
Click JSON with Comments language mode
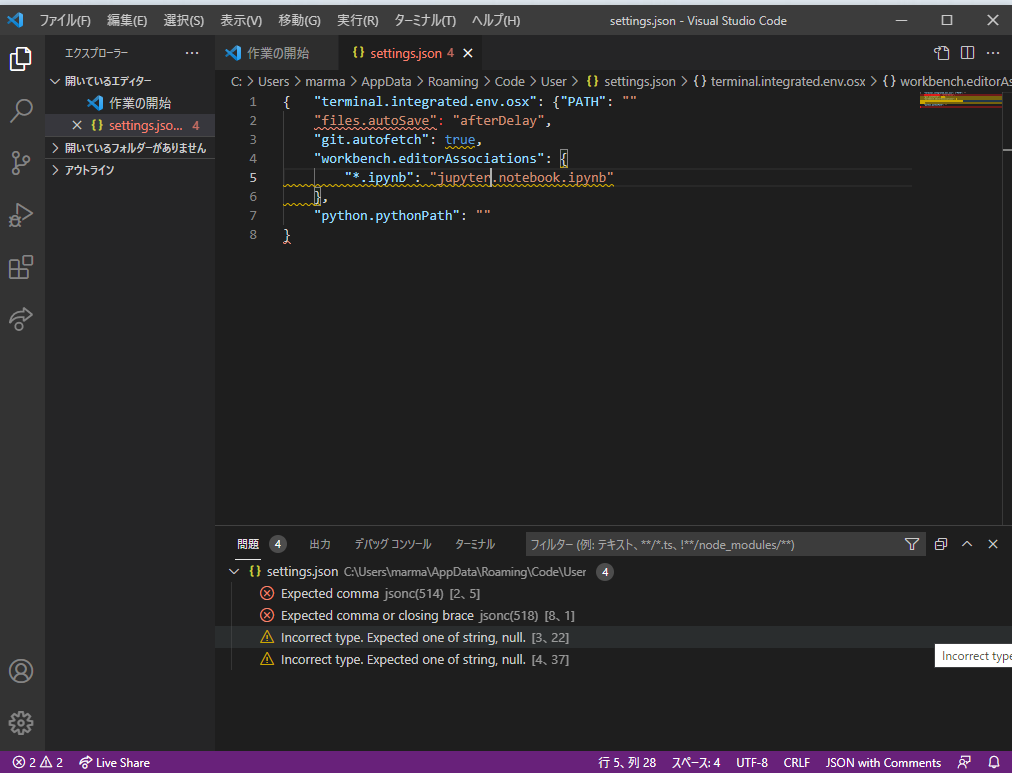882,762
